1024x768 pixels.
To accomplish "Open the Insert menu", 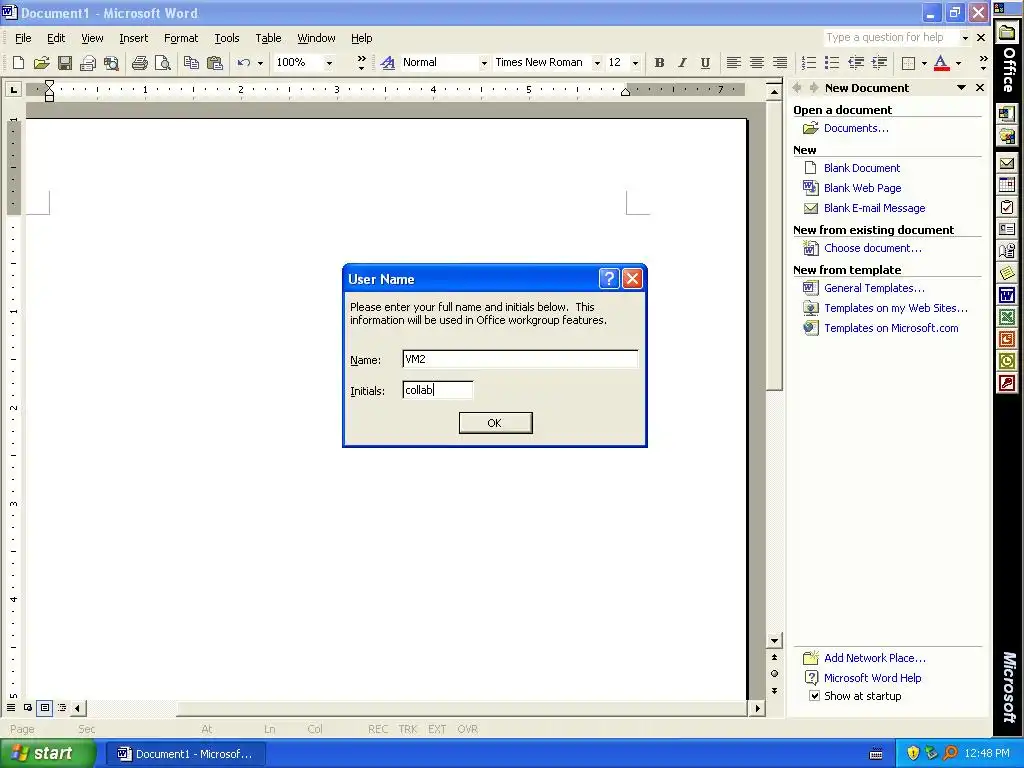I will (133, 38).
